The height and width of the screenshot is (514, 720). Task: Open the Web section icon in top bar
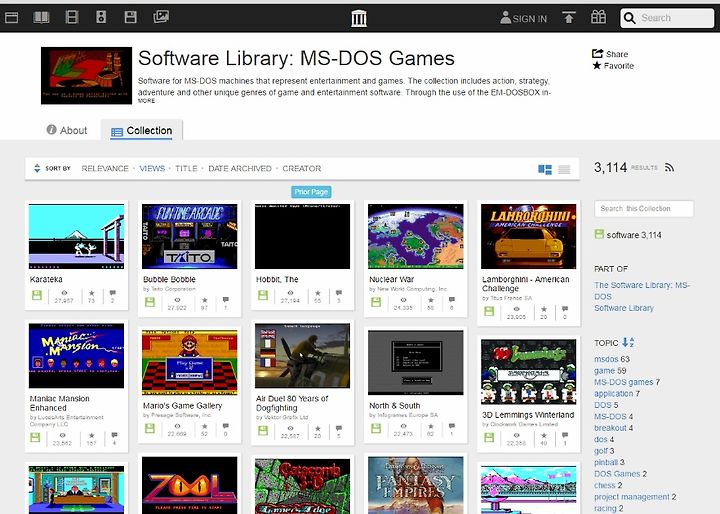pos(11,18)
